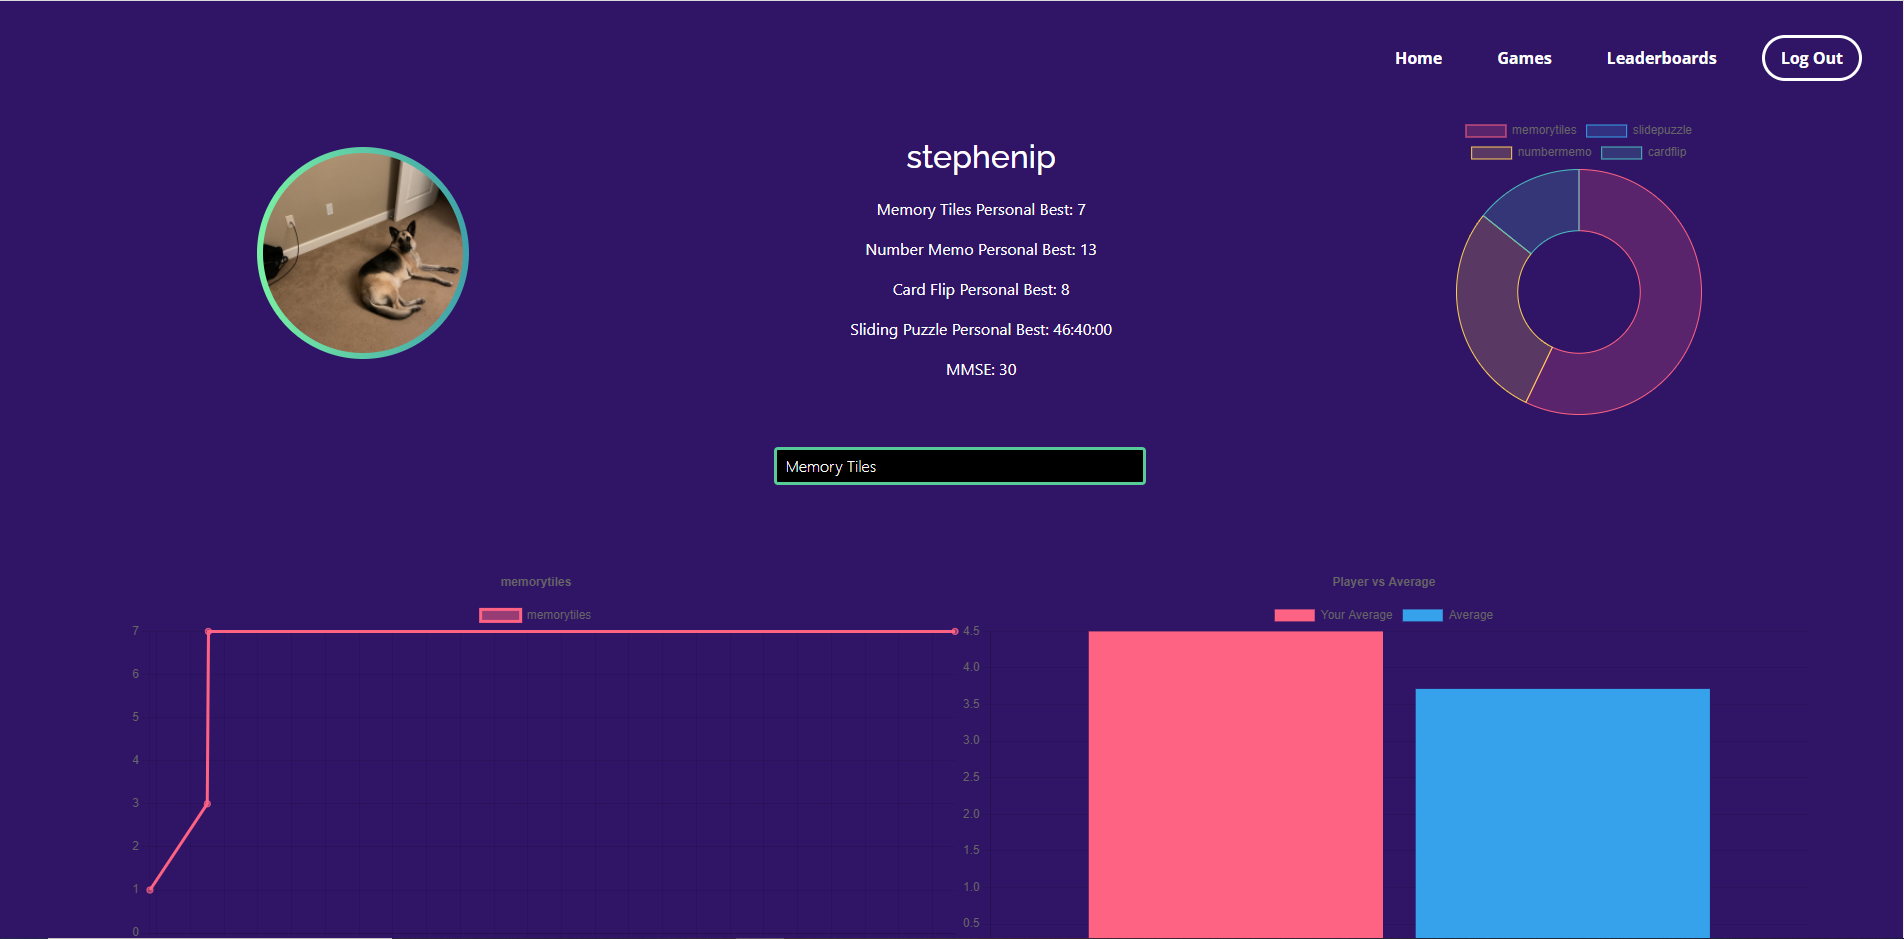1904x939 pixels.
Task: Click the dog profile picture
Action: pos(363,253)
